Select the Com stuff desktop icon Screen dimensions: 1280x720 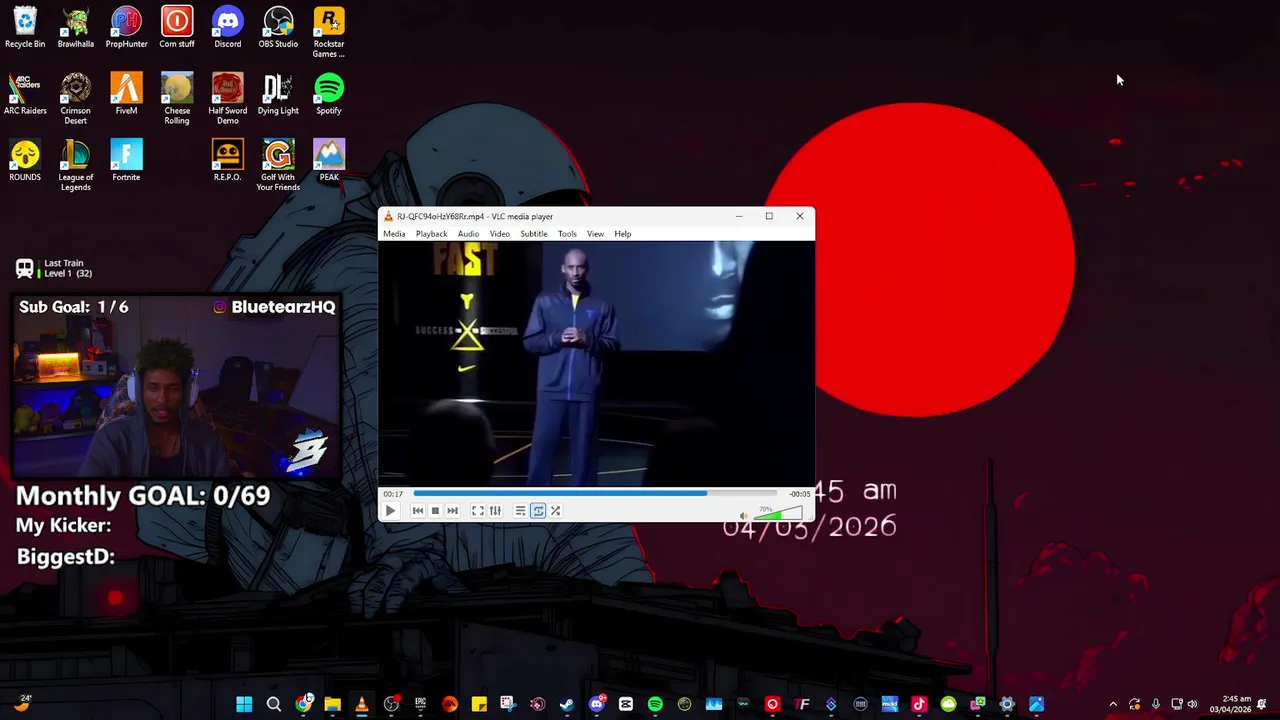pos(177,28)
